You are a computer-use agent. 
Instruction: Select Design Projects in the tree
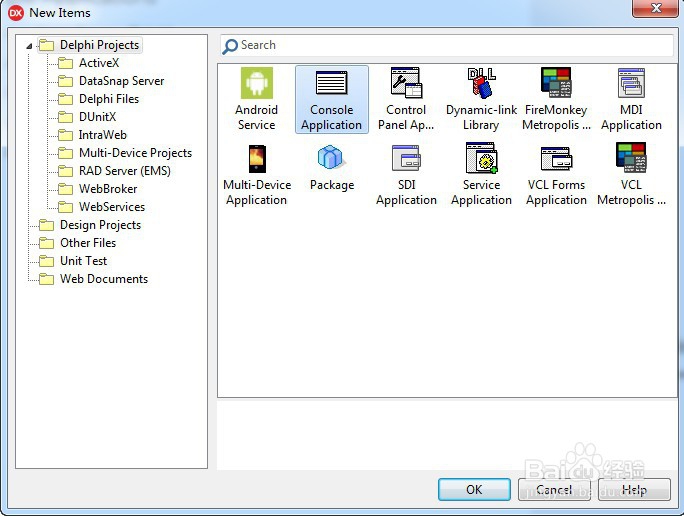90,225
